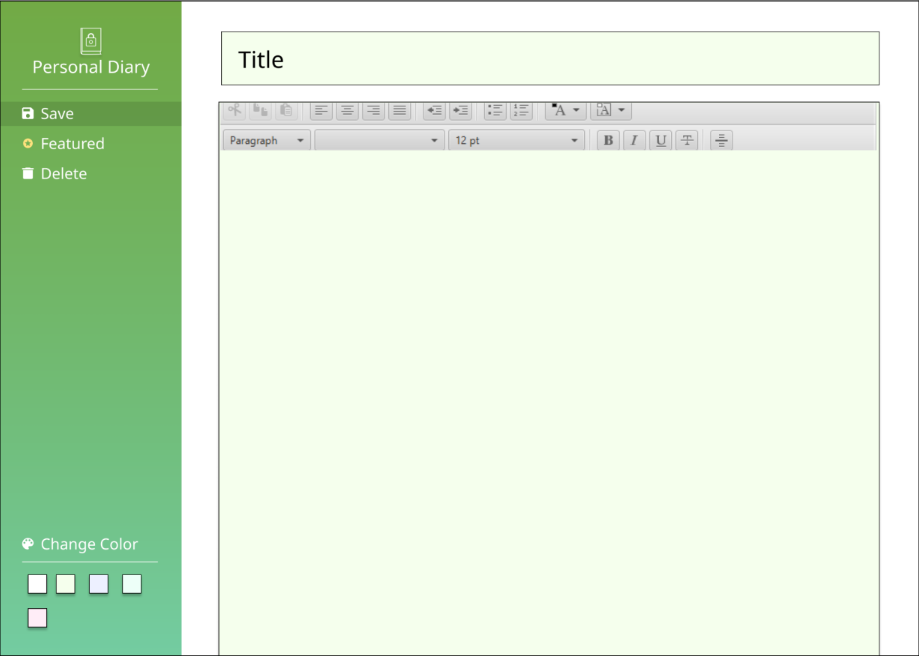Apply strikethrough formatting
The height and width of the screenshot is (656, 919).
[687, 140]
